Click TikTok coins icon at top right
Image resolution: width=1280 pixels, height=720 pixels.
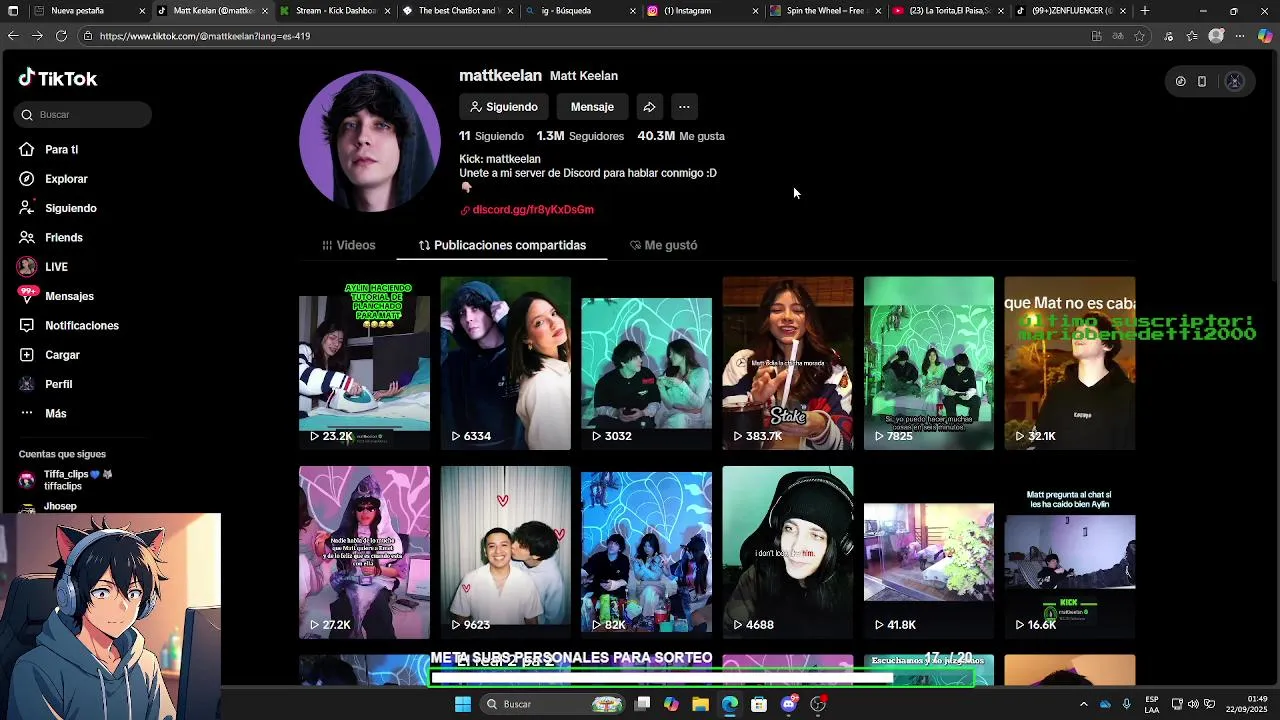click(1180, 82)
